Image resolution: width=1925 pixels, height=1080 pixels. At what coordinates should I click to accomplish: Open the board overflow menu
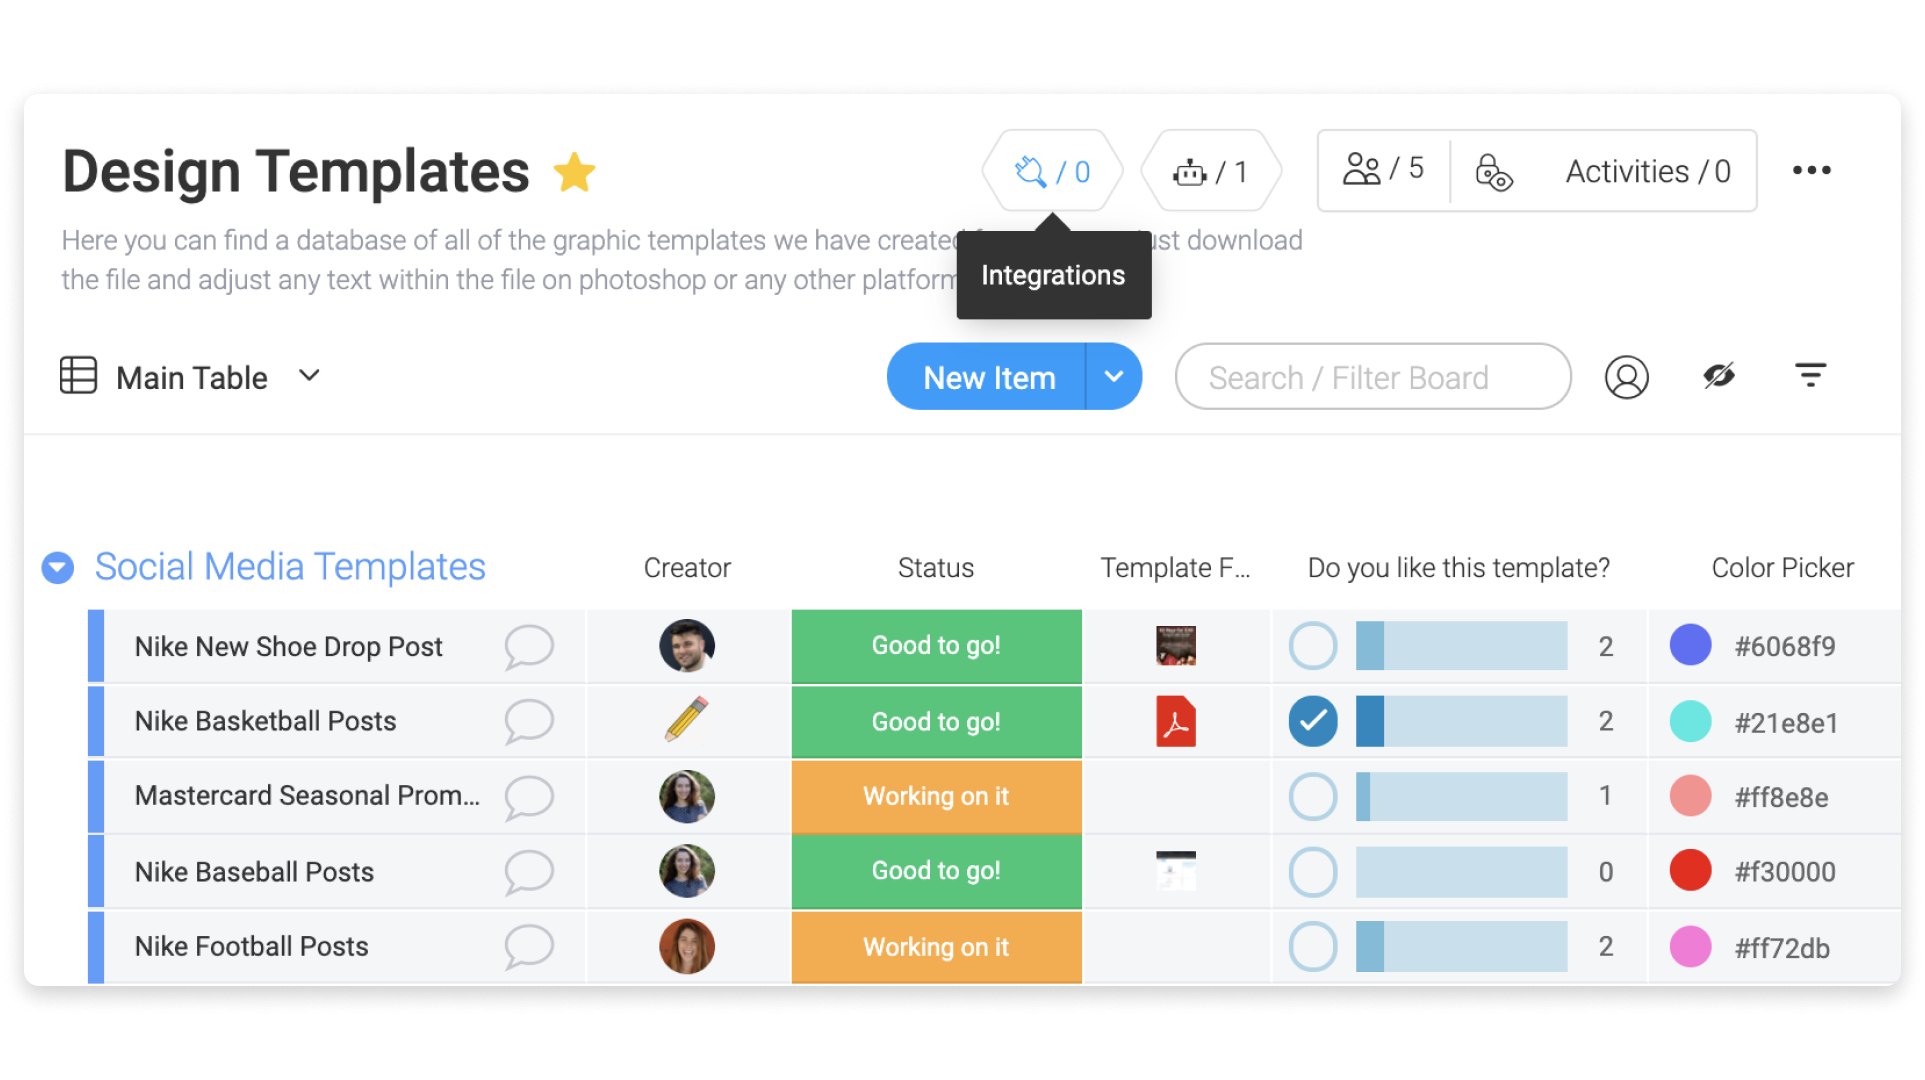point(1813,169)
